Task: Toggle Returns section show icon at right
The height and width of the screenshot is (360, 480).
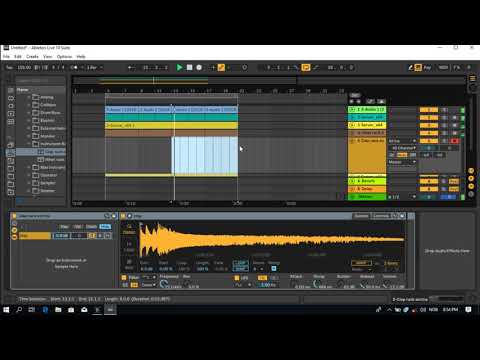Action: 471,179
